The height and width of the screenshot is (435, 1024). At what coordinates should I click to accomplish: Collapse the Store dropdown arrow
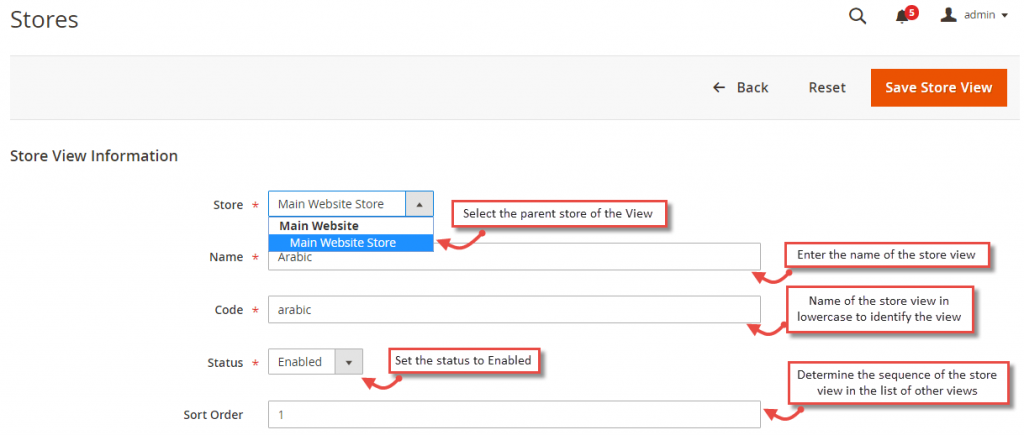pyautogui.click(x=419, y=204)
